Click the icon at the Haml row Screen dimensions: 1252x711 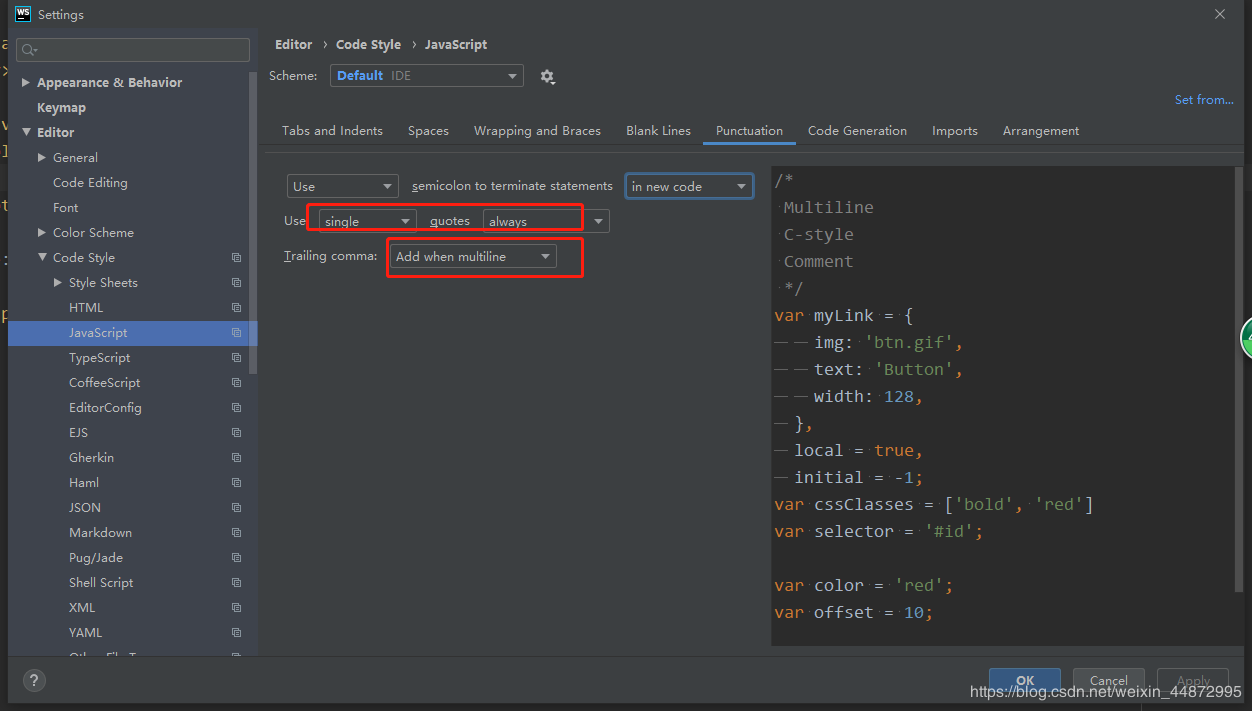pos(237,483)
